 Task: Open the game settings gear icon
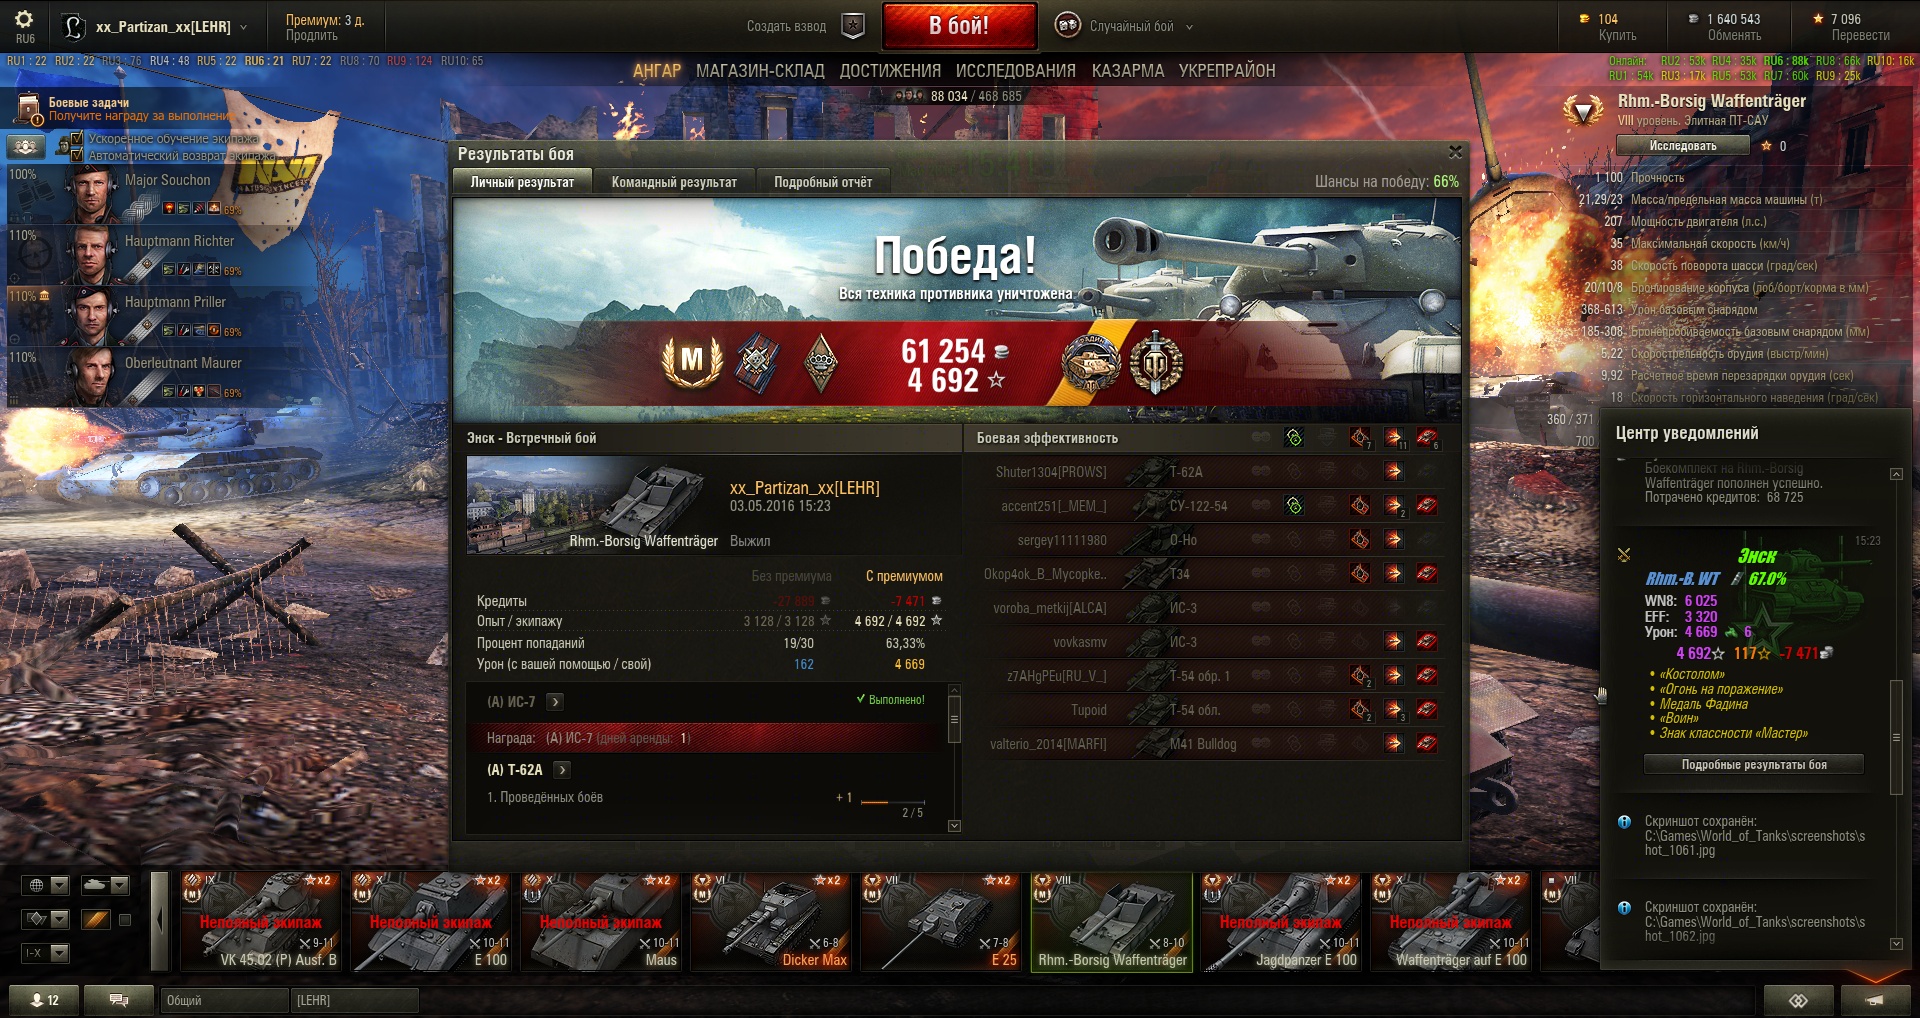click(x=24, y=19)
